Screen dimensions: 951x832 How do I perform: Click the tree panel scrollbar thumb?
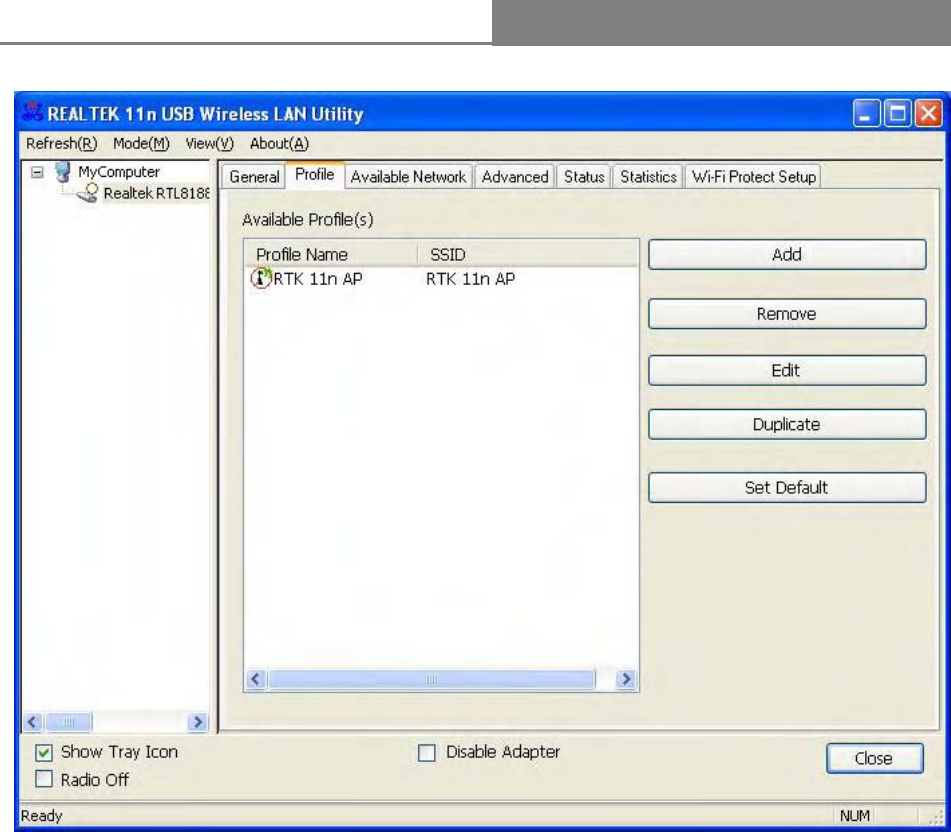pyautogui.click(x=69, y=722)
